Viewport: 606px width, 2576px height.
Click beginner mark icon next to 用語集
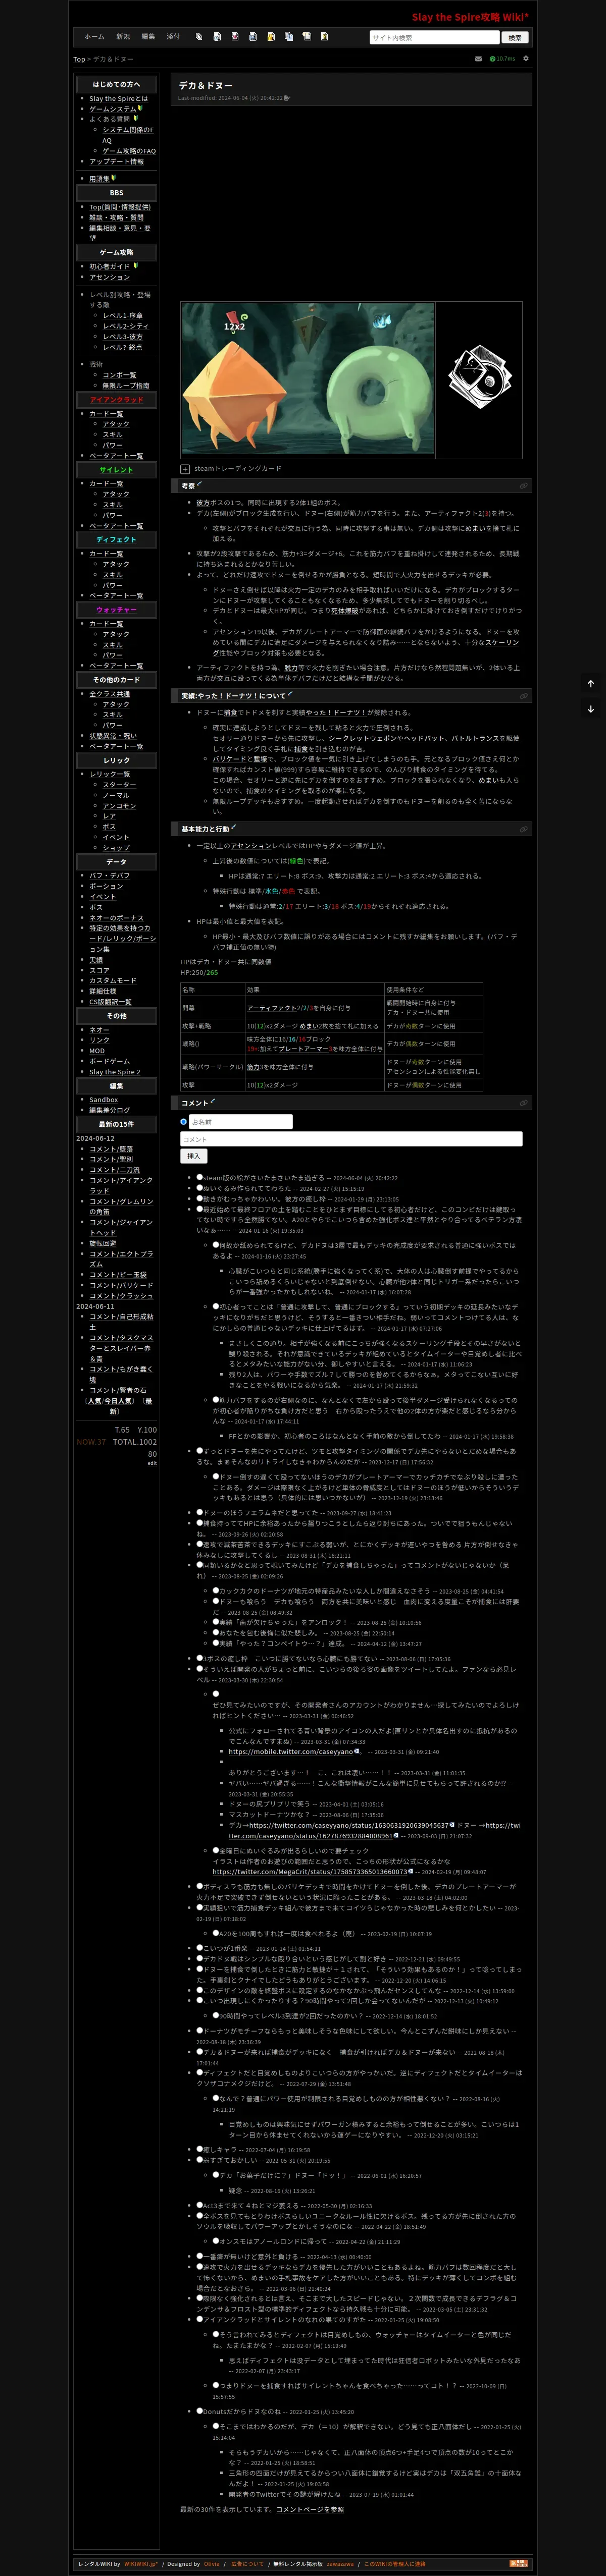(114, 178)
